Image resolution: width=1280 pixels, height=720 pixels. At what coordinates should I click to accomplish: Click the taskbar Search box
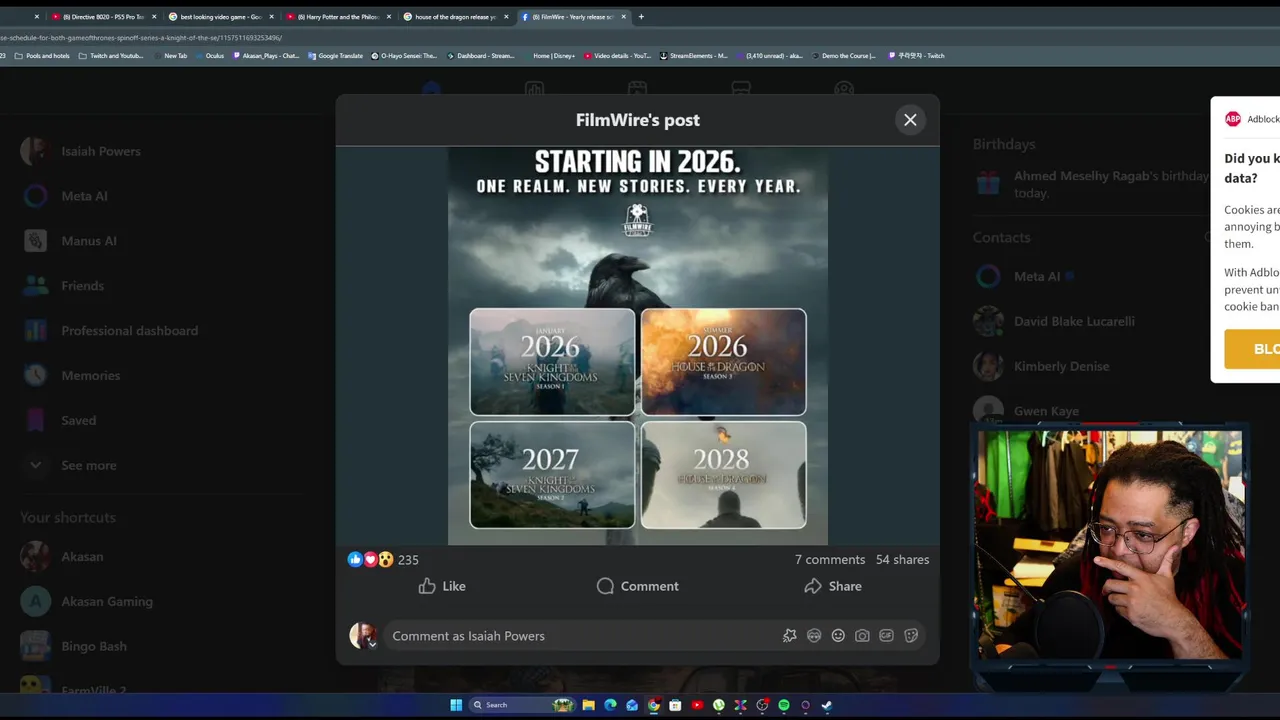click(522, 705)
